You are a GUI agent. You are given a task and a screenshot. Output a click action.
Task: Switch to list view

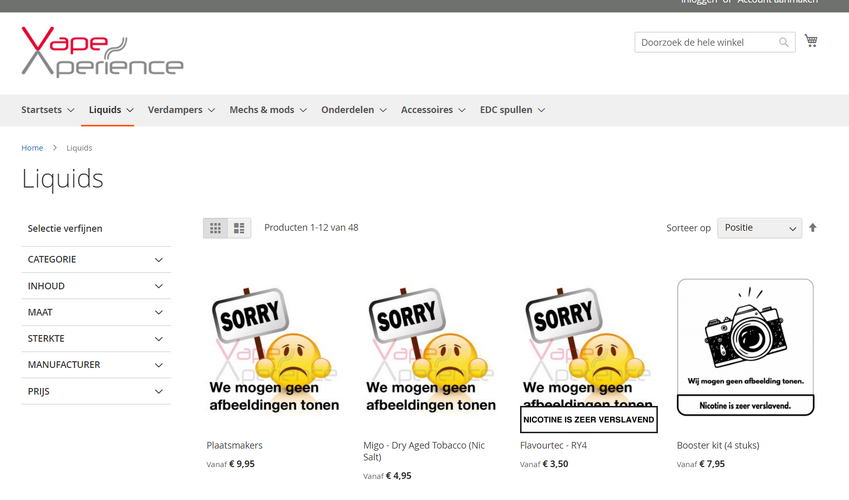click(239, 228)
